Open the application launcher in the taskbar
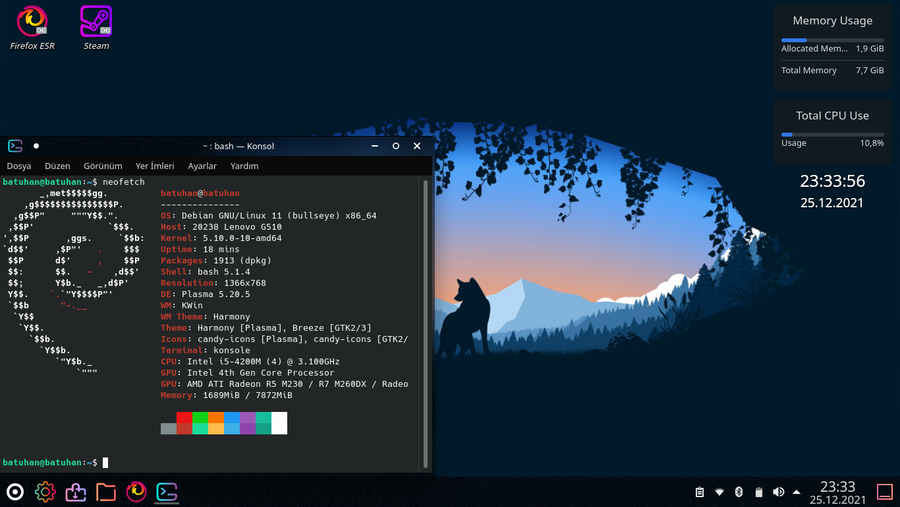This screenshot has height=507, width=900. 15,492
